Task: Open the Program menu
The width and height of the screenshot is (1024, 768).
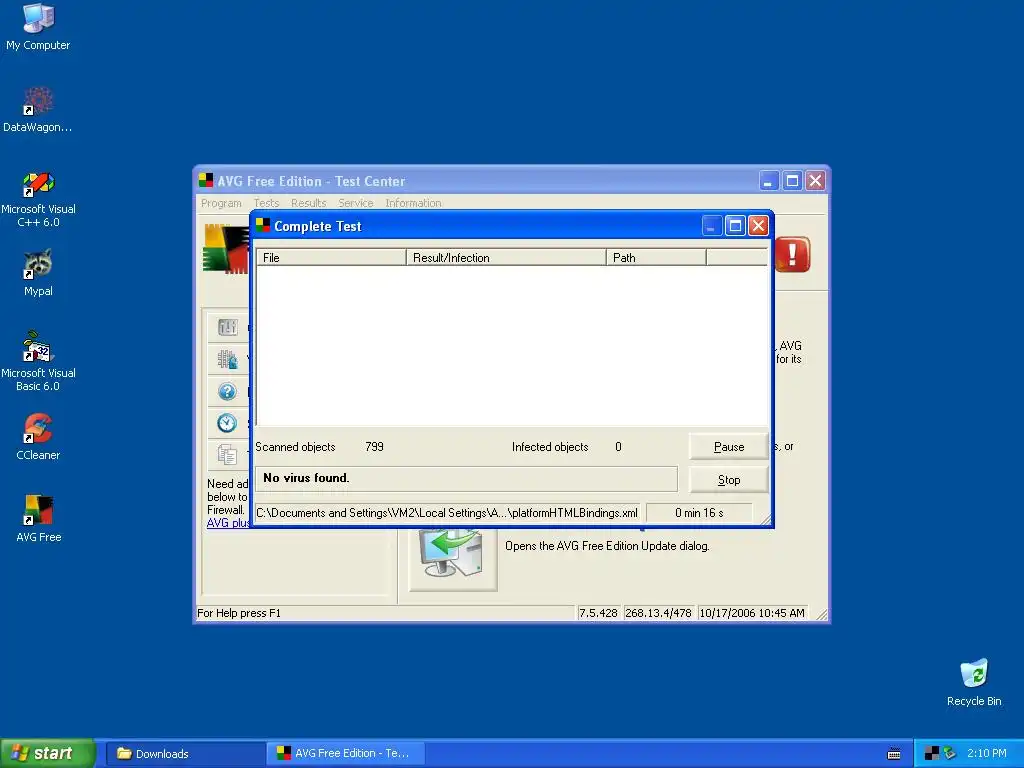Action: 221,203
